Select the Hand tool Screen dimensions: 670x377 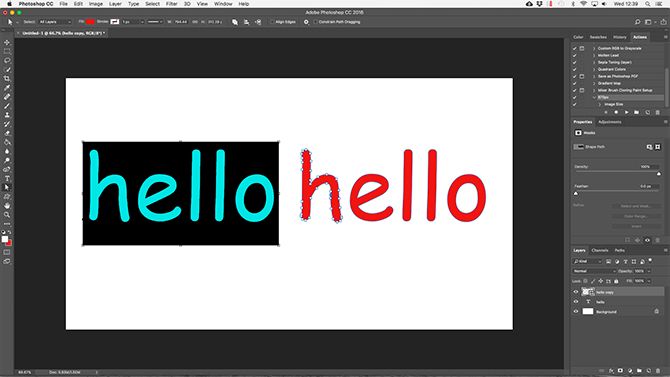(x=7, y=206)
